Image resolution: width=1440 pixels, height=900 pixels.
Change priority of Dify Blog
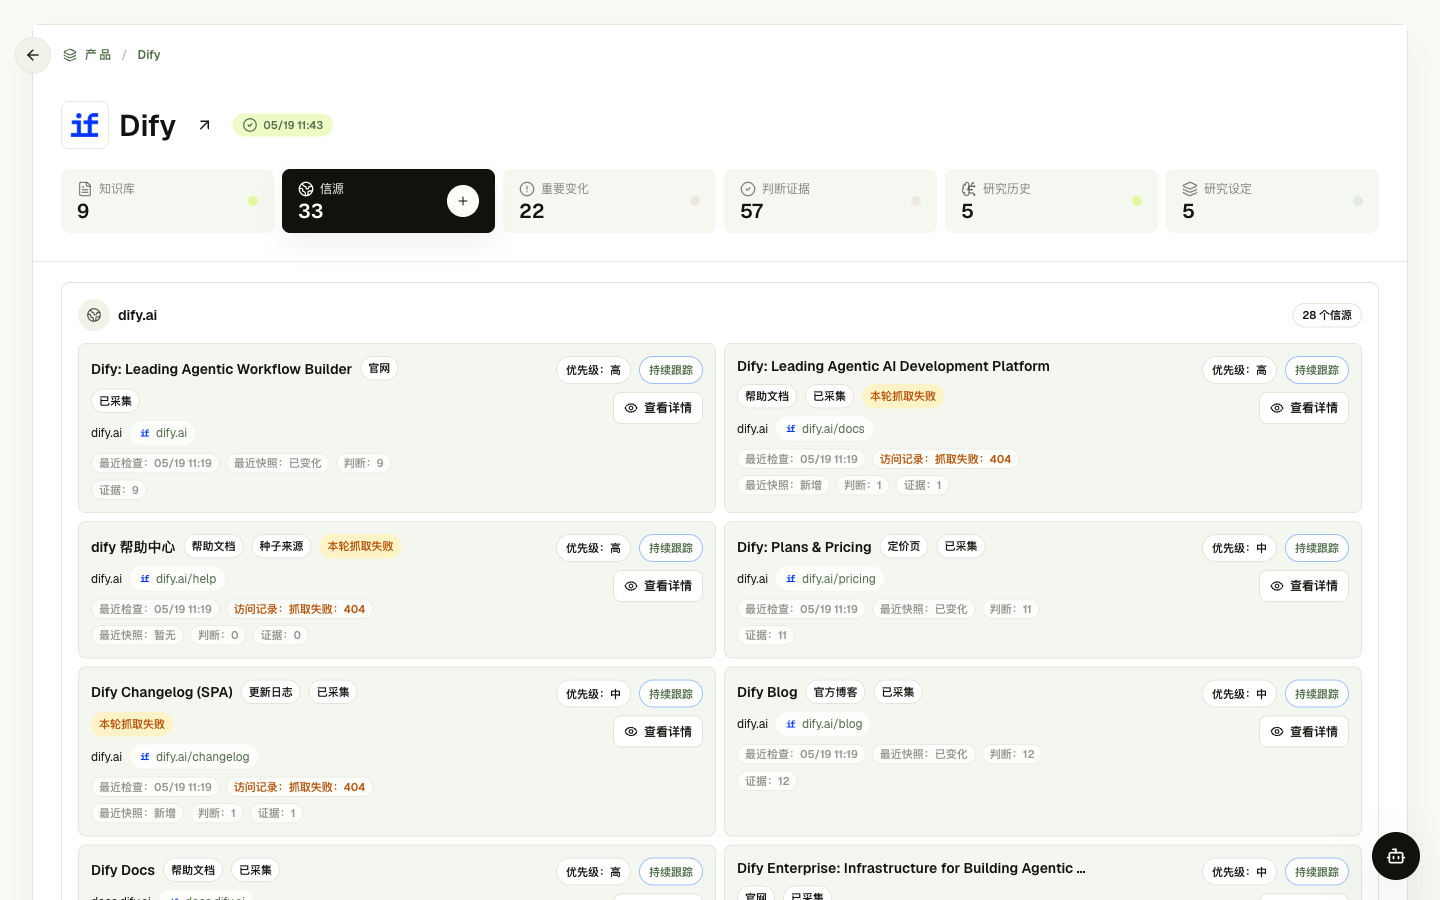click(1239, 694)
